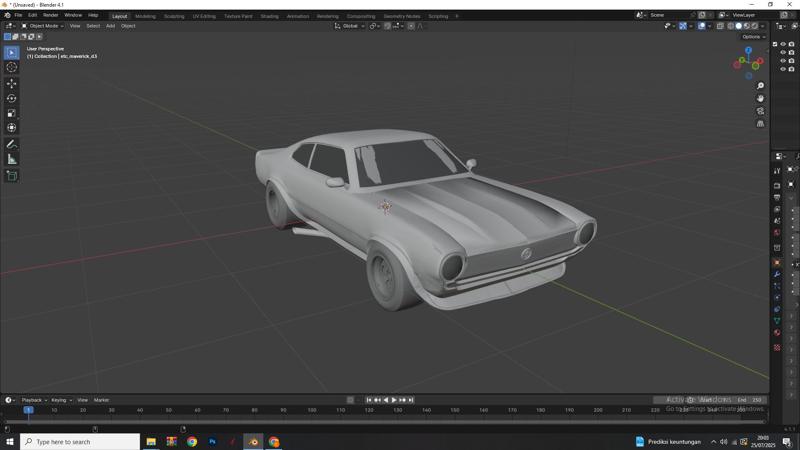Open the File menu

18,15
